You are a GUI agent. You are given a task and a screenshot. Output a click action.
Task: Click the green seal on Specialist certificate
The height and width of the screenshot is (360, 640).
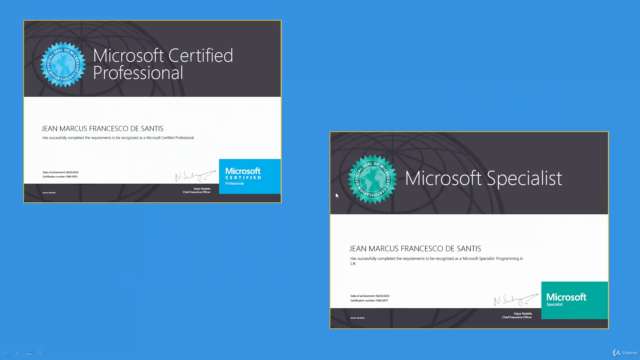[x=372, y=179]
